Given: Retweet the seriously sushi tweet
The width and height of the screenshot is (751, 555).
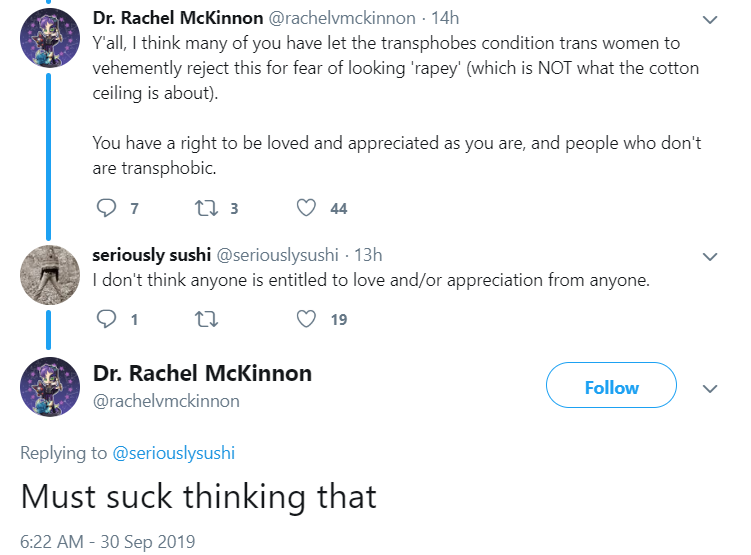Looking at the screenshot, I should tap(206, 319).
